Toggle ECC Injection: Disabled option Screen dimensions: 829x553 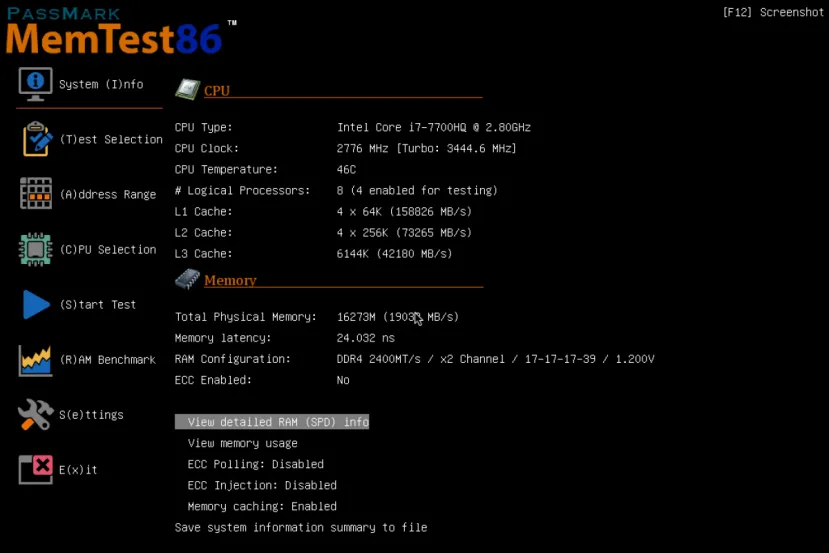pos(262,485)
